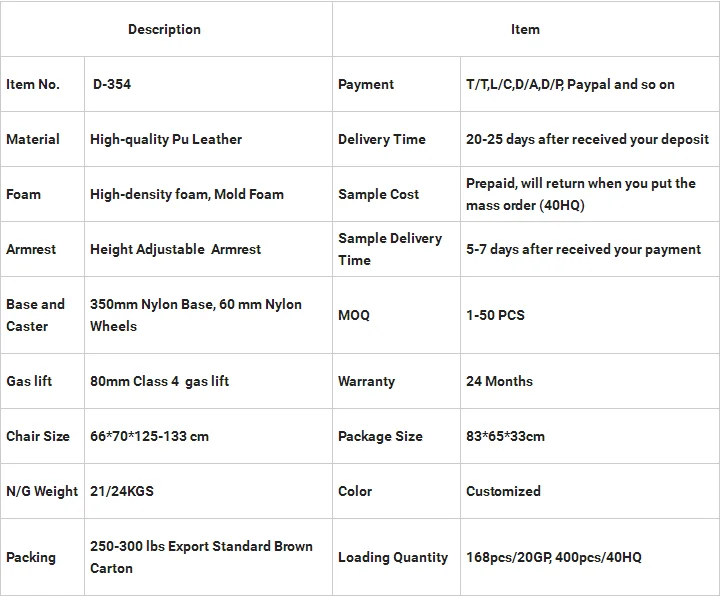Click the payment methods T/T, L/C cell
Screen dimensions: 720x597
pos(570,84)
